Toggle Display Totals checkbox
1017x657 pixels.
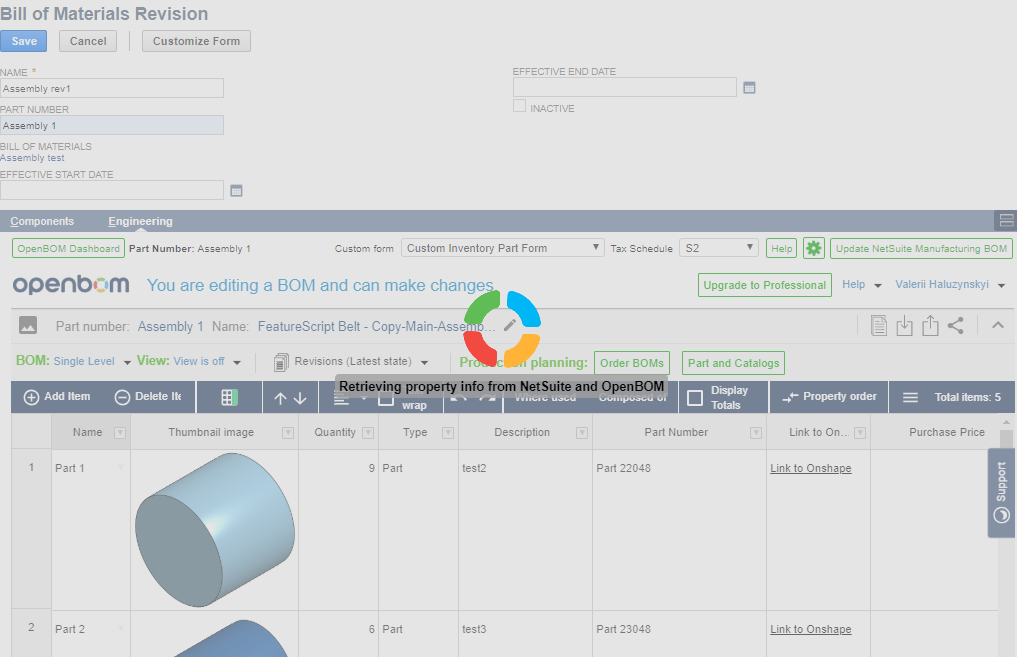click(x=695, y=398)
